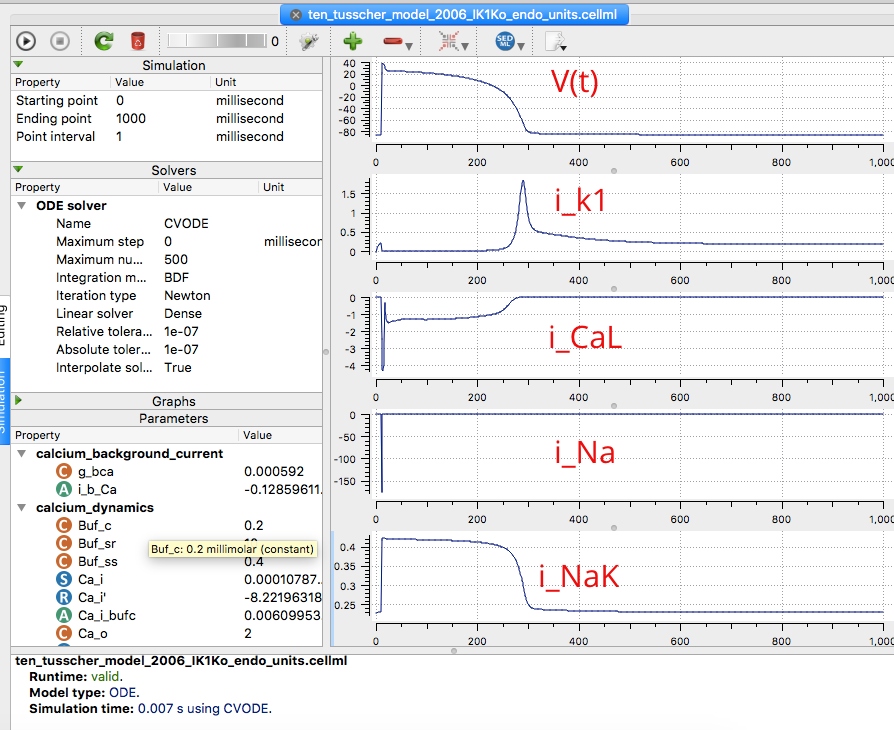
Task: Open the graph panel options dropdown arrow
Action: pyautogui.click(x=465, y=47)
